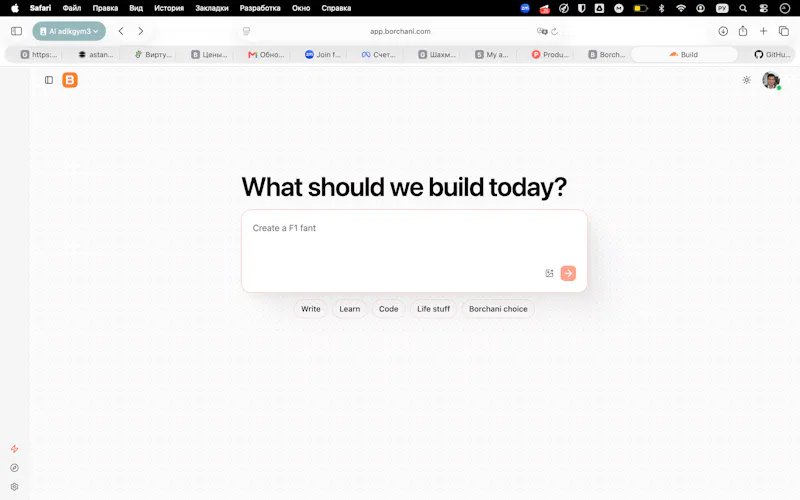Switch to the Gmail Обно... tab
Image resolution: width=800 pixels, height=500 pixels.
(x=266, y=54)
